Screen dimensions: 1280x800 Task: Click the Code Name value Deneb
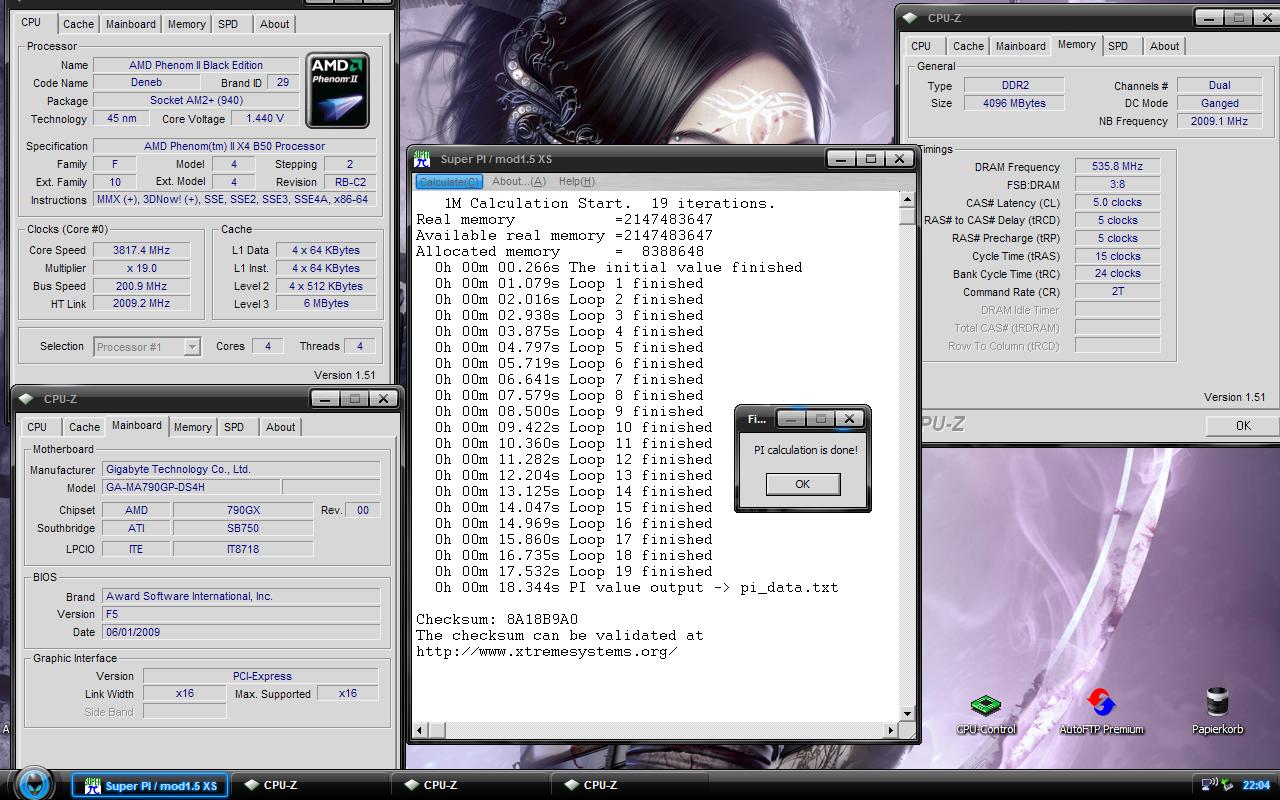point(146,82)
